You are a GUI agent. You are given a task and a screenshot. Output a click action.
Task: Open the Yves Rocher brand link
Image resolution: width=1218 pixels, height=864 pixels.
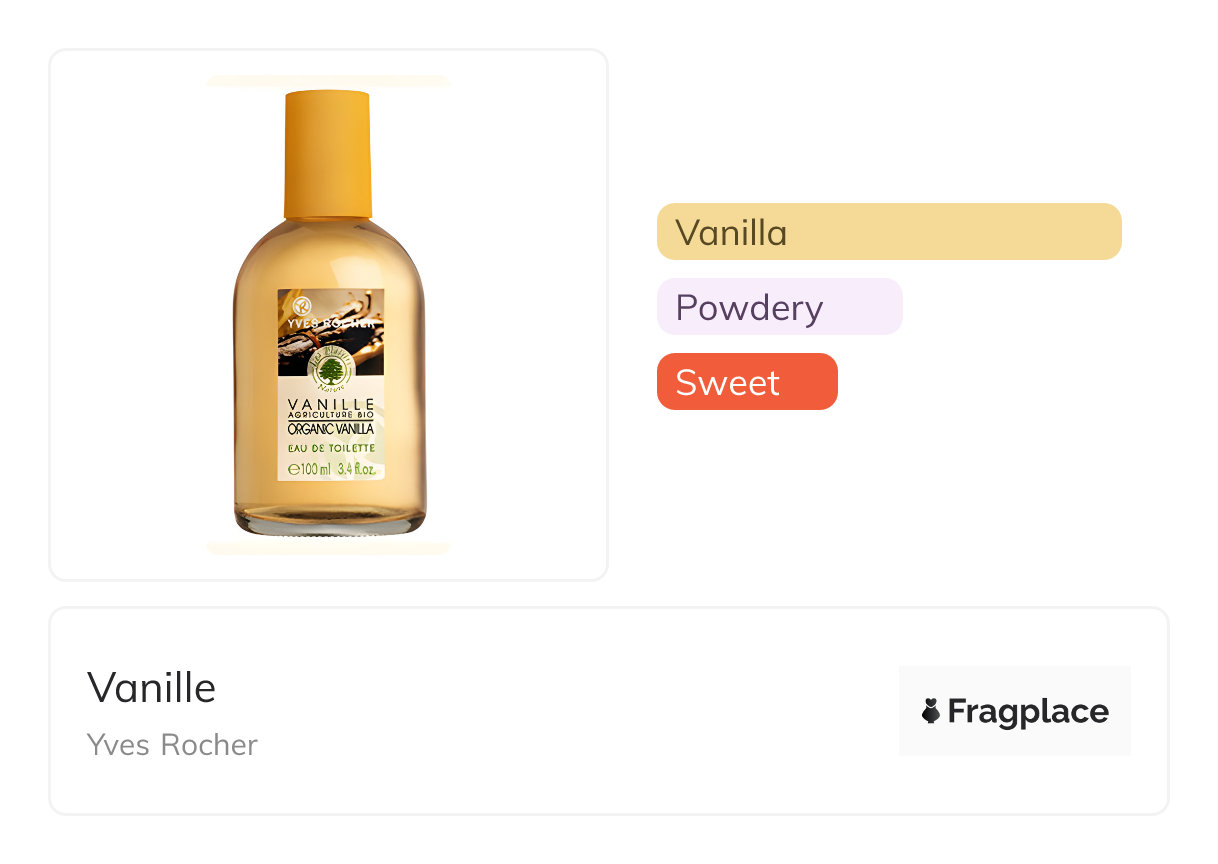[x=172, y=745]
